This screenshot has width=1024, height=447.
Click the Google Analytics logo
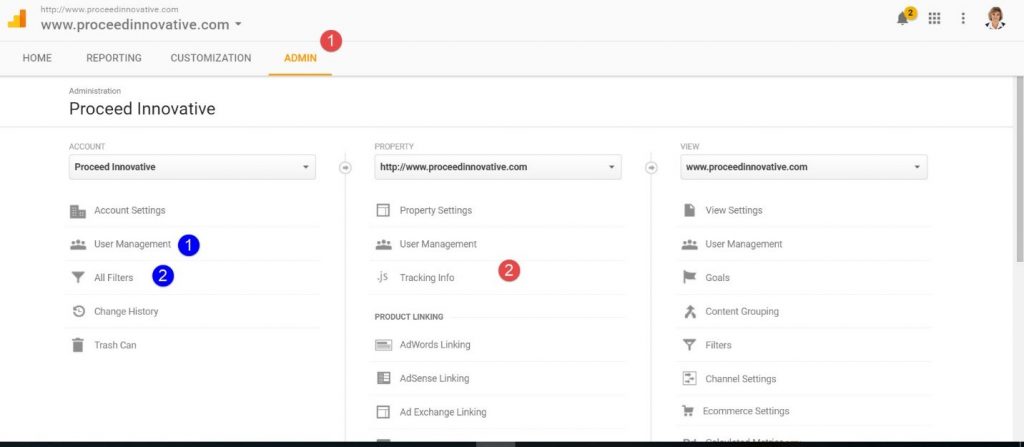17,18
